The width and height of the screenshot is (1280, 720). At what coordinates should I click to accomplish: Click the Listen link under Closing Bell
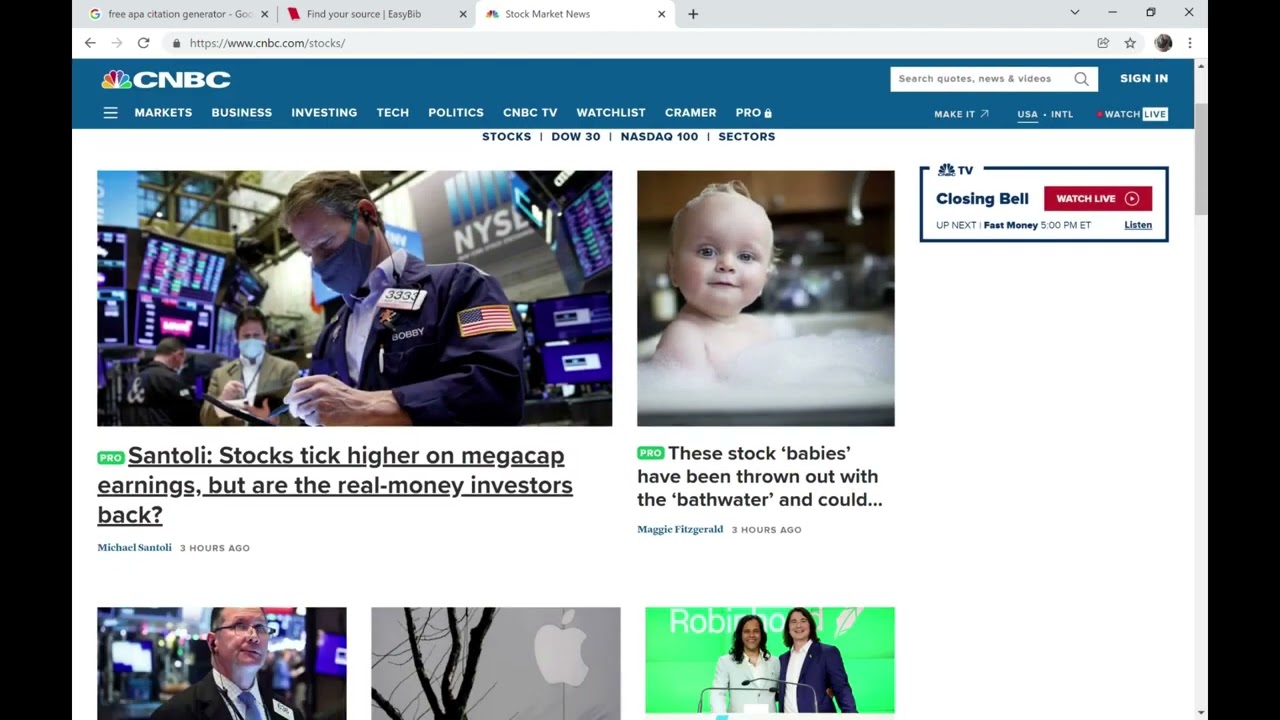[1138, 225]
